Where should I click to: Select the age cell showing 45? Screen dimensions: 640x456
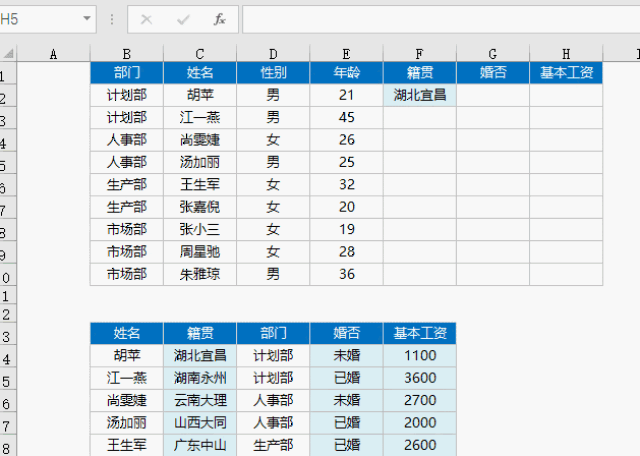click(346, 118)
